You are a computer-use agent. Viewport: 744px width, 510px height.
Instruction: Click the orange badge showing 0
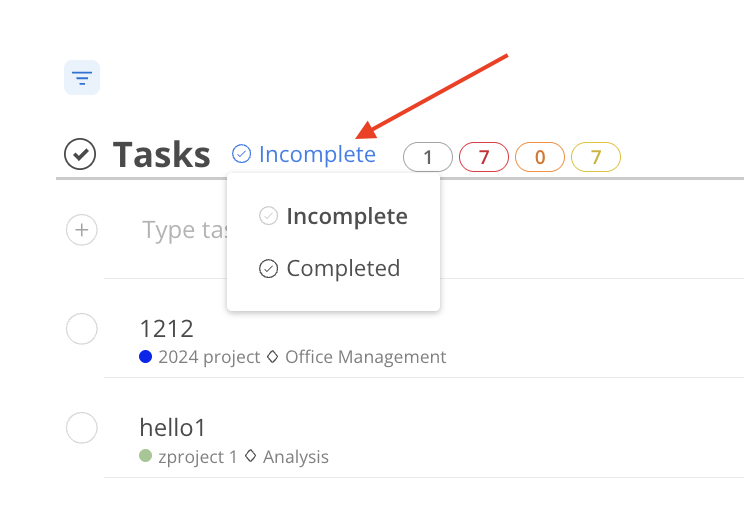[540, 157]
